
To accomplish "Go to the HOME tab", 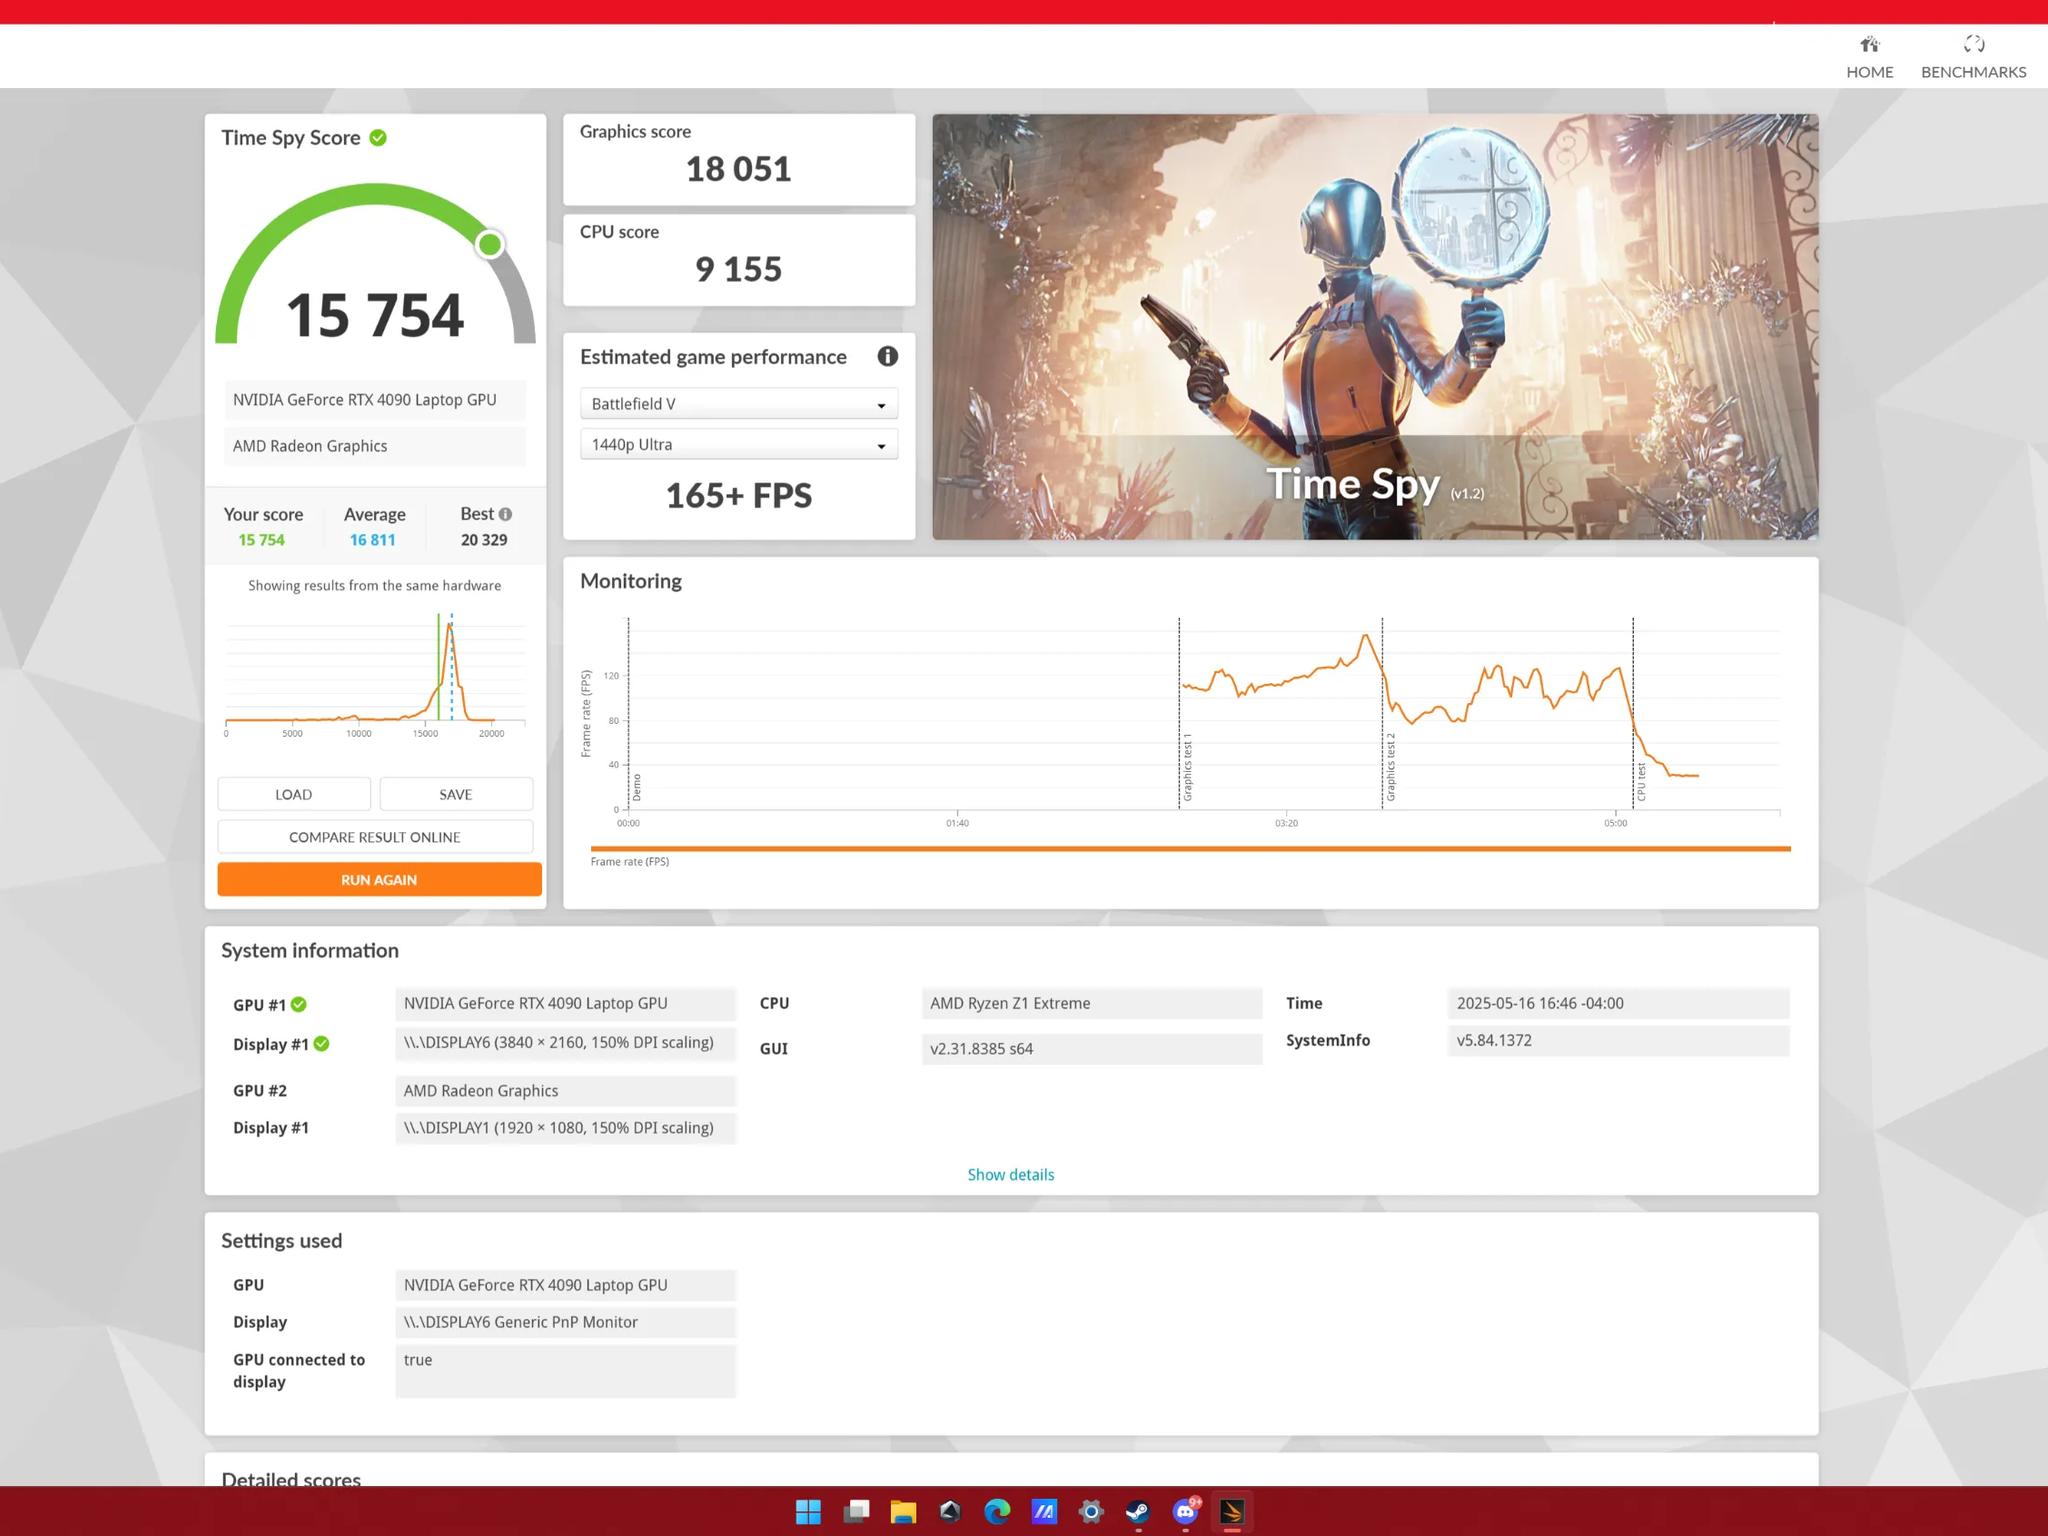I will [x=1869, y=57].
